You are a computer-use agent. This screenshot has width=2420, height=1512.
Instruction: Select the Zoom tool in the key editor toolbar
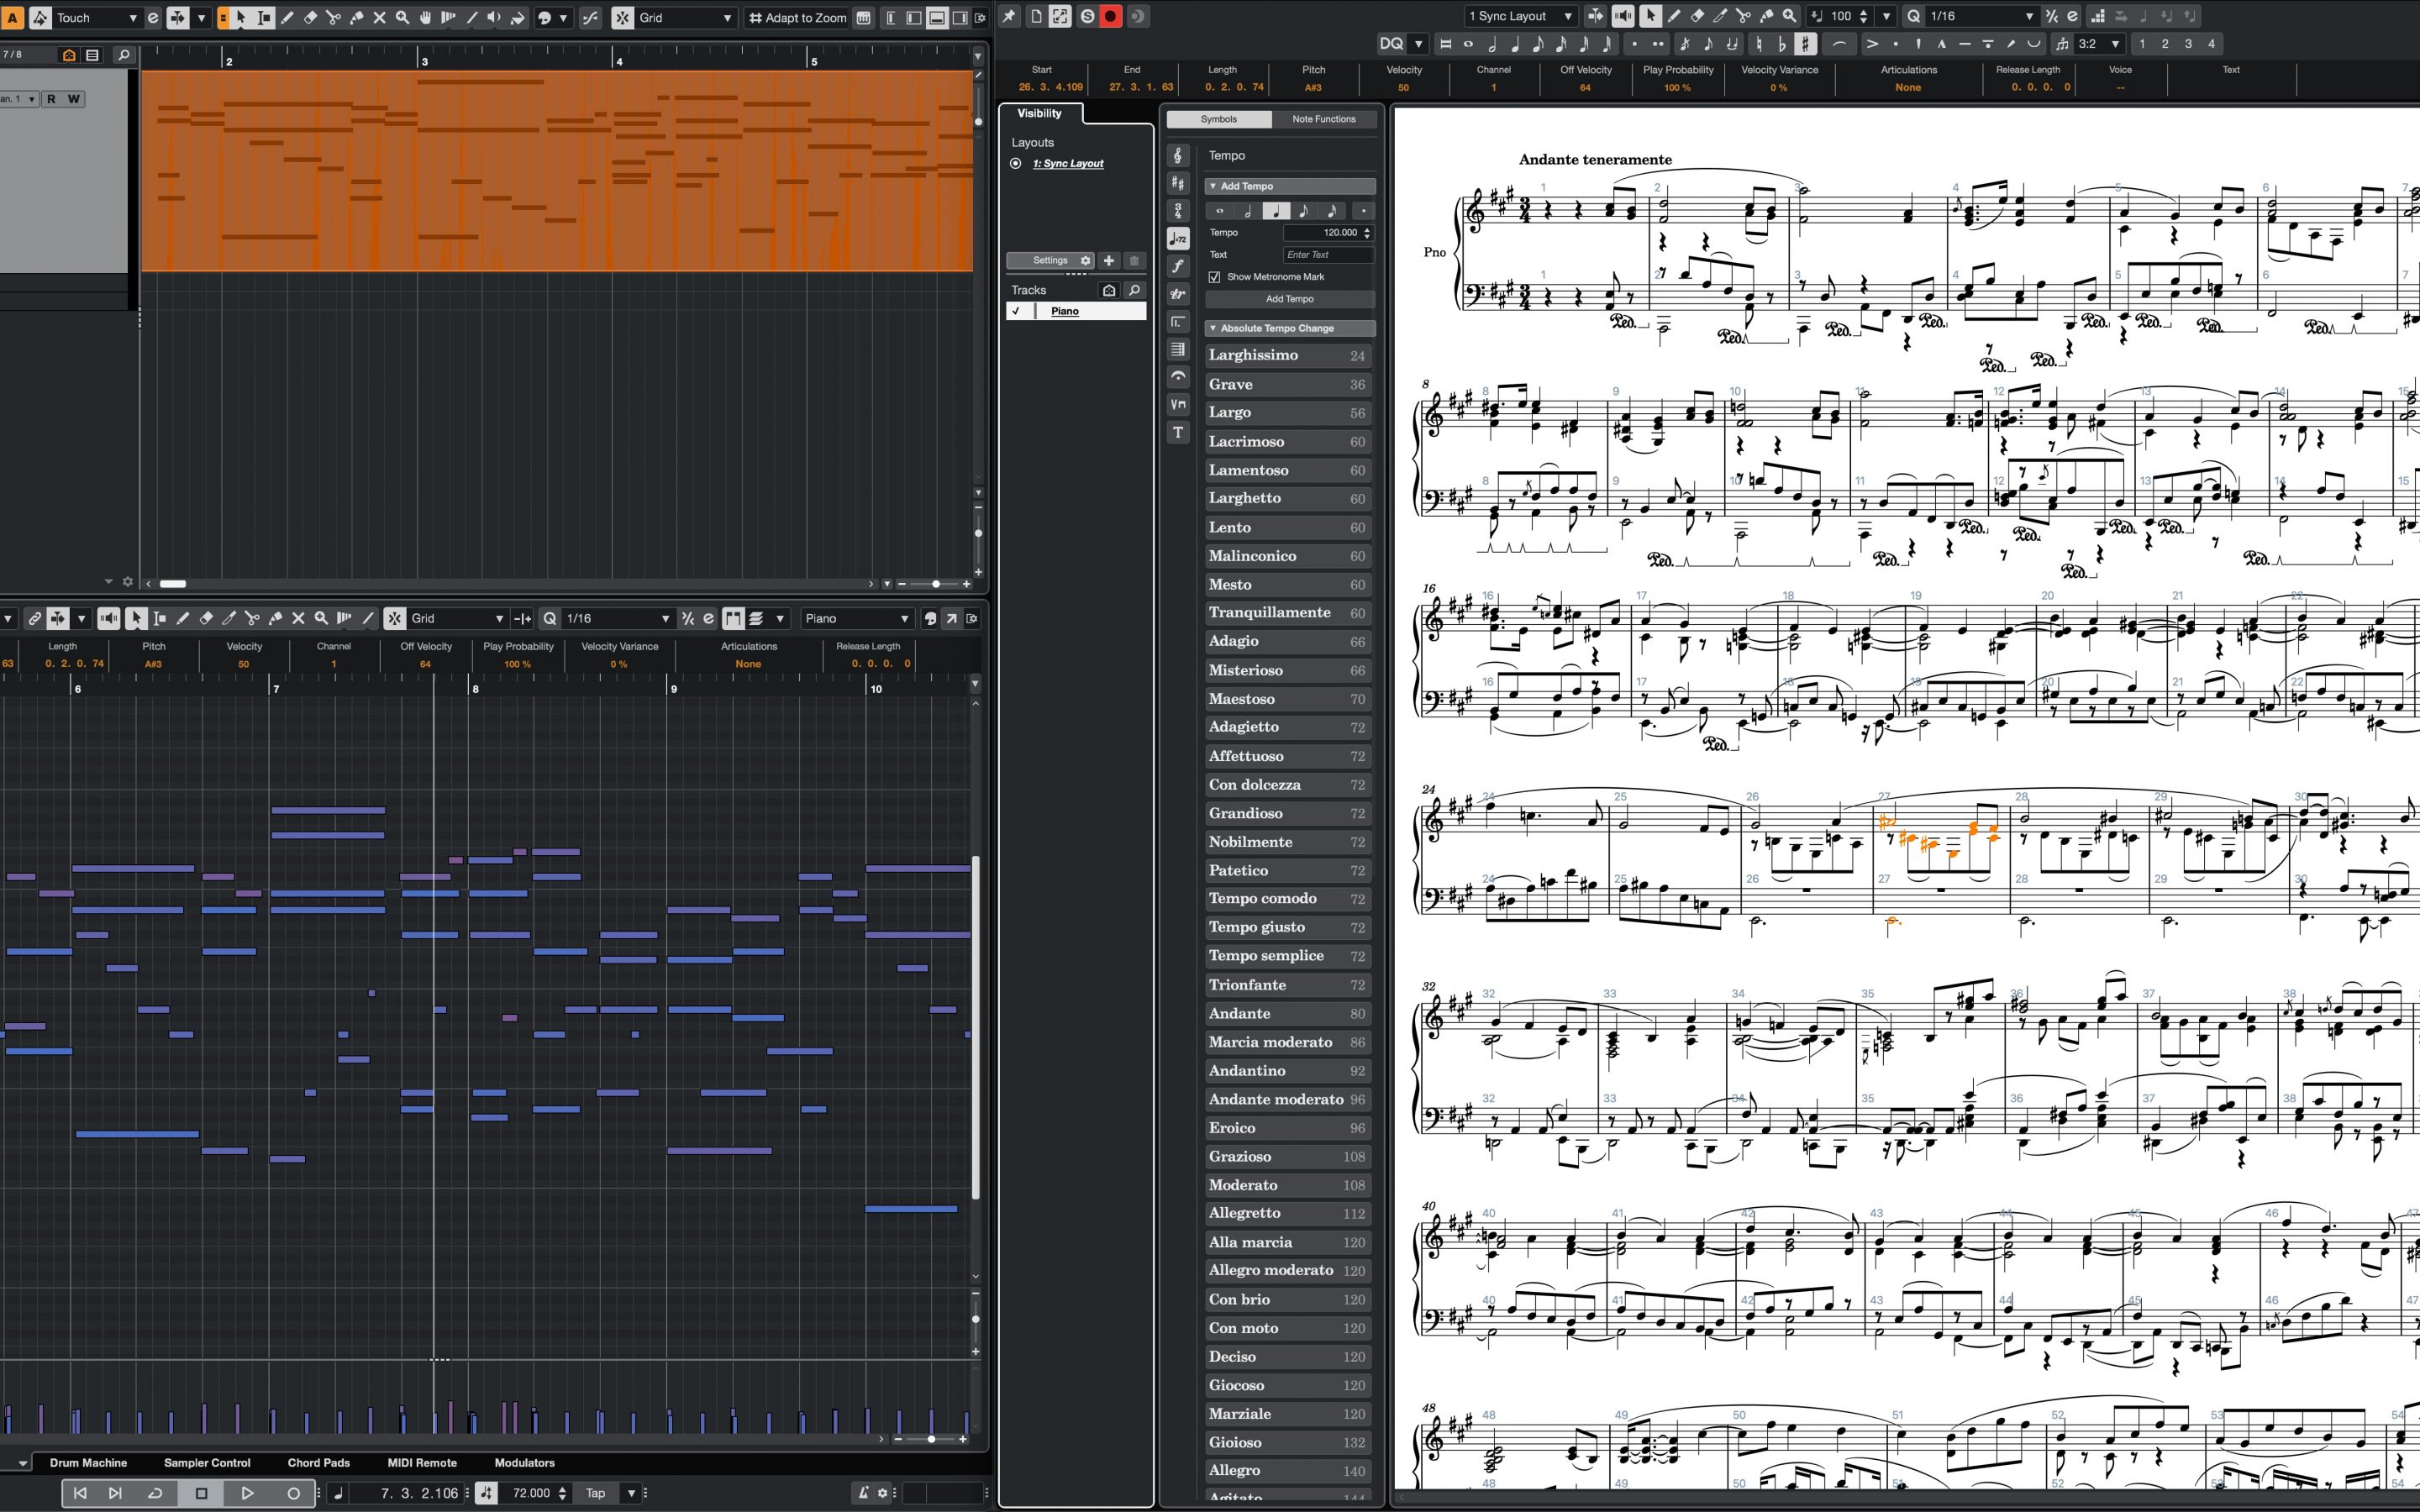pos(321,618)
